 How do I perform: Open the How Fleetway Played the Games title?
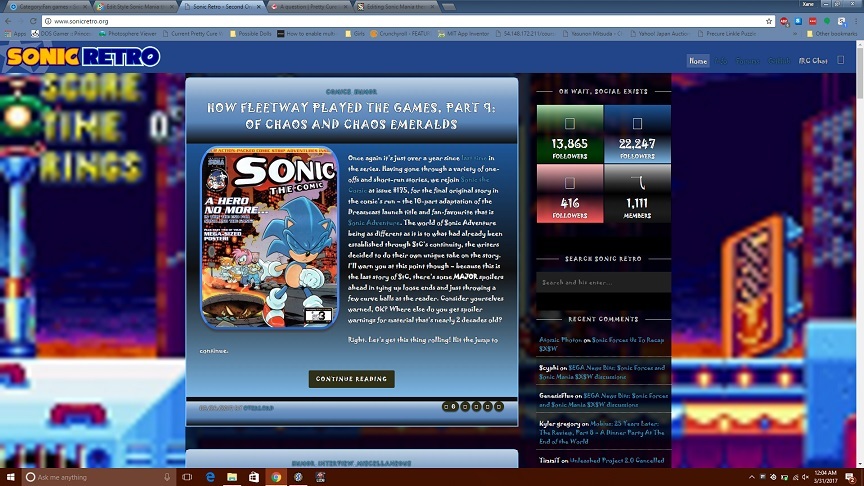[x=352, y=116]
